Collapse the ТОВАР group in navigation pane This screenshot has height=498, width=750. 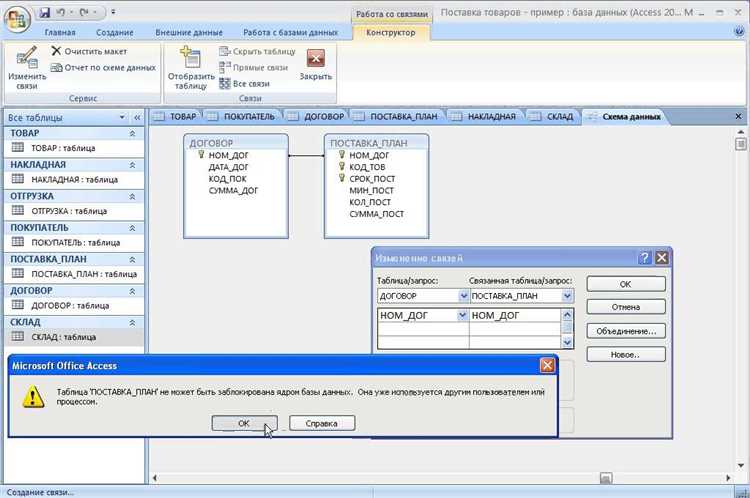(132, 133)
